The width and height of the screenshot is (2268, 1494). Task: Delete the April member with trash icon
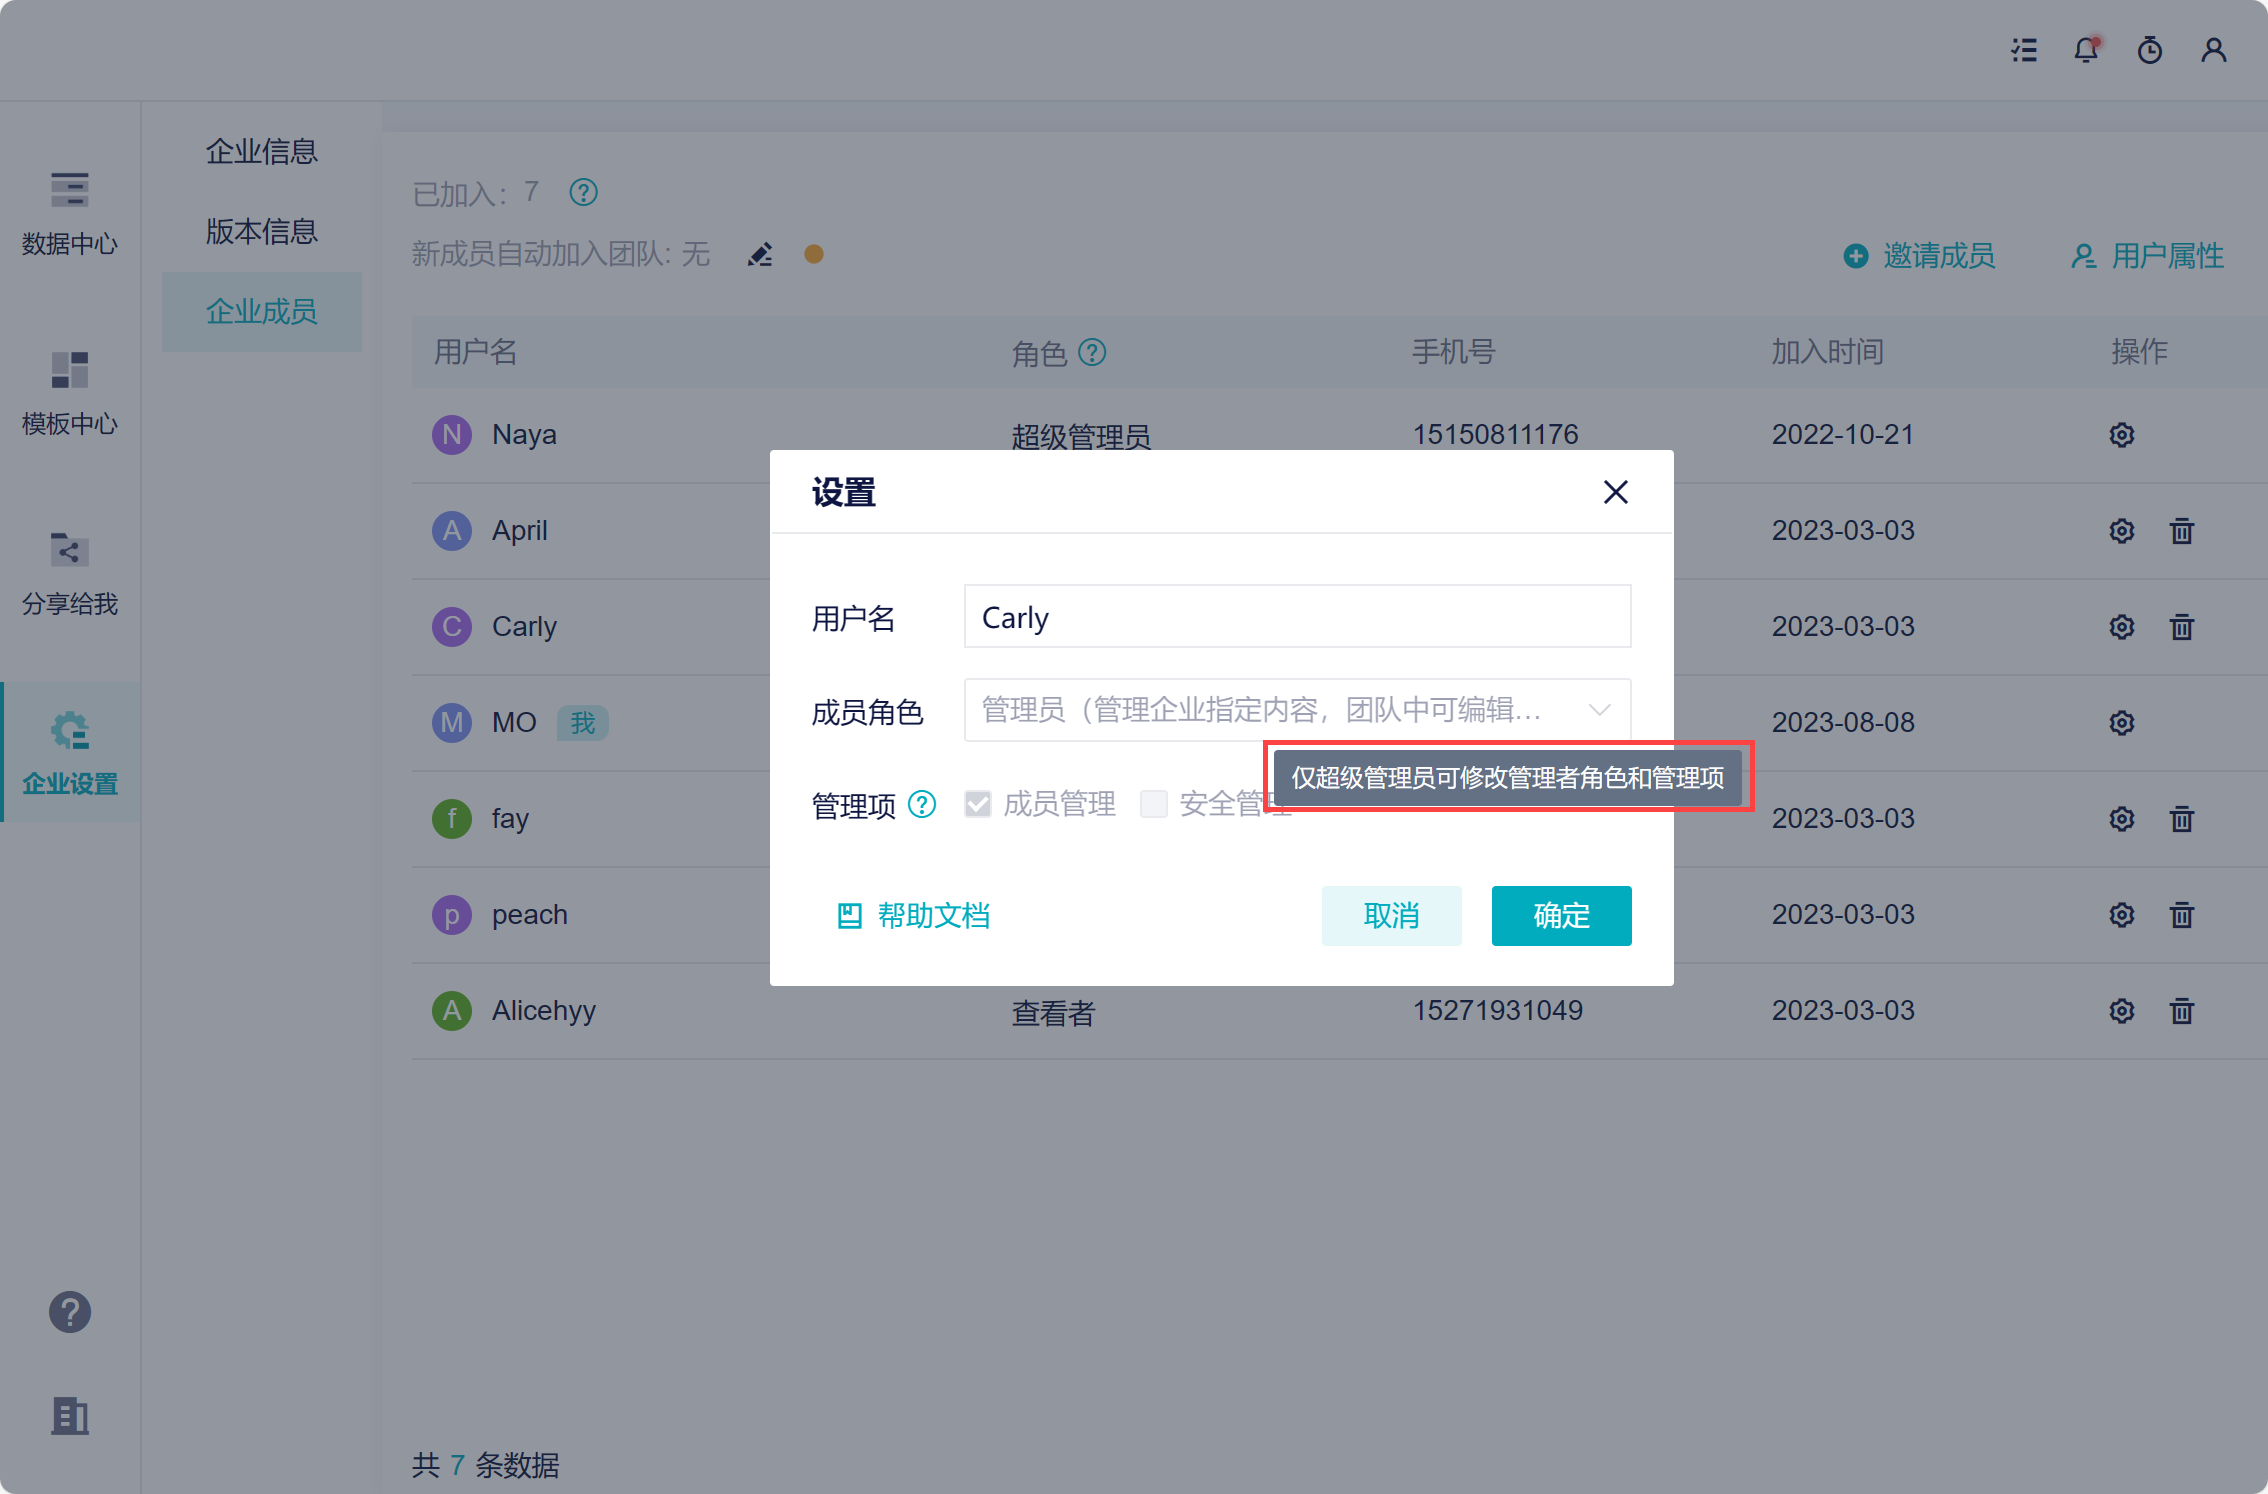point(2181,531)
